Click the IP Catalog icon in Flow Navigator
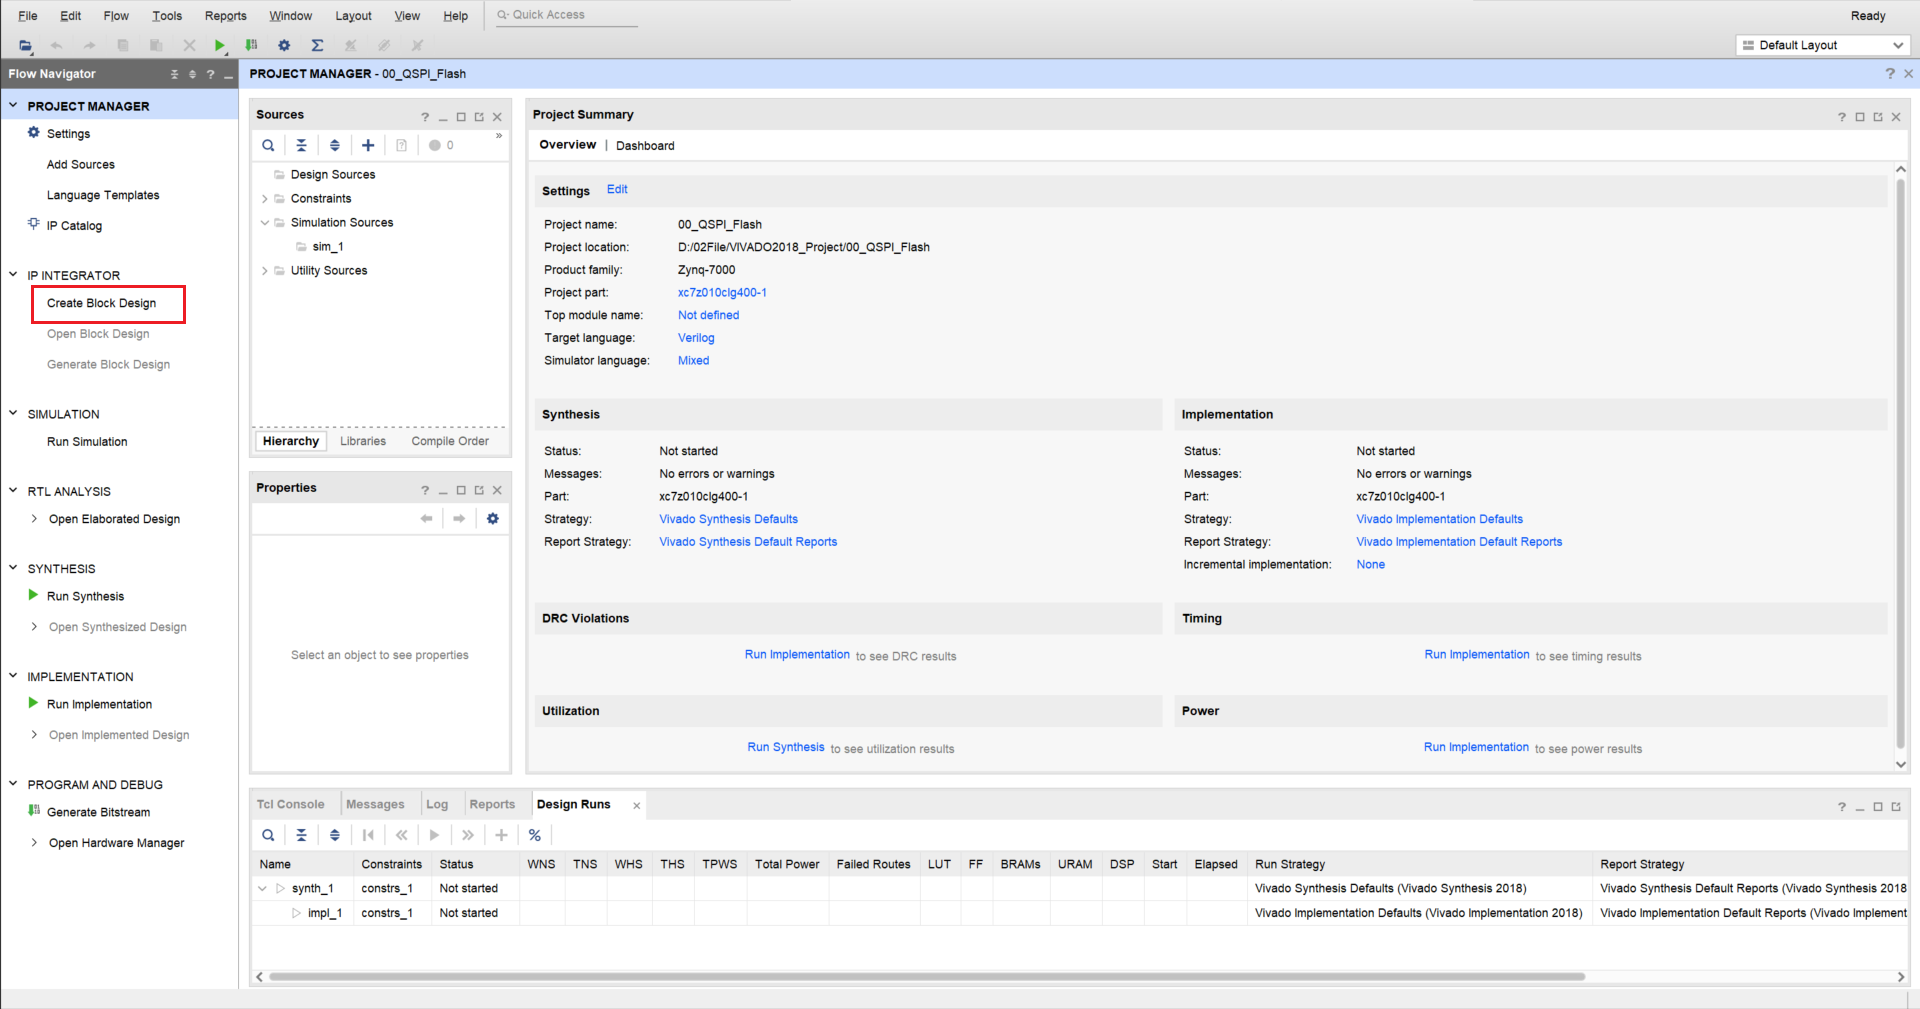Viewport: 1920px width, 1009px height. [x=34, y=224]
